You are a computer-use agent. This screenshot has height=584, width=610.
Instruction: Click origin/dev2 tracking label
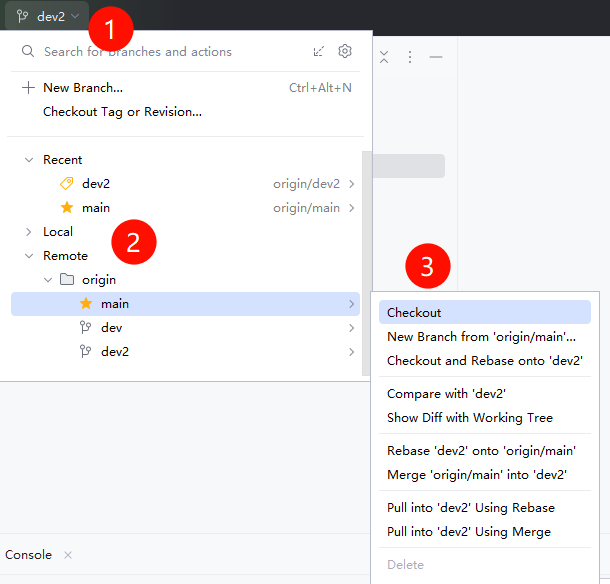(x=306, y=184)
